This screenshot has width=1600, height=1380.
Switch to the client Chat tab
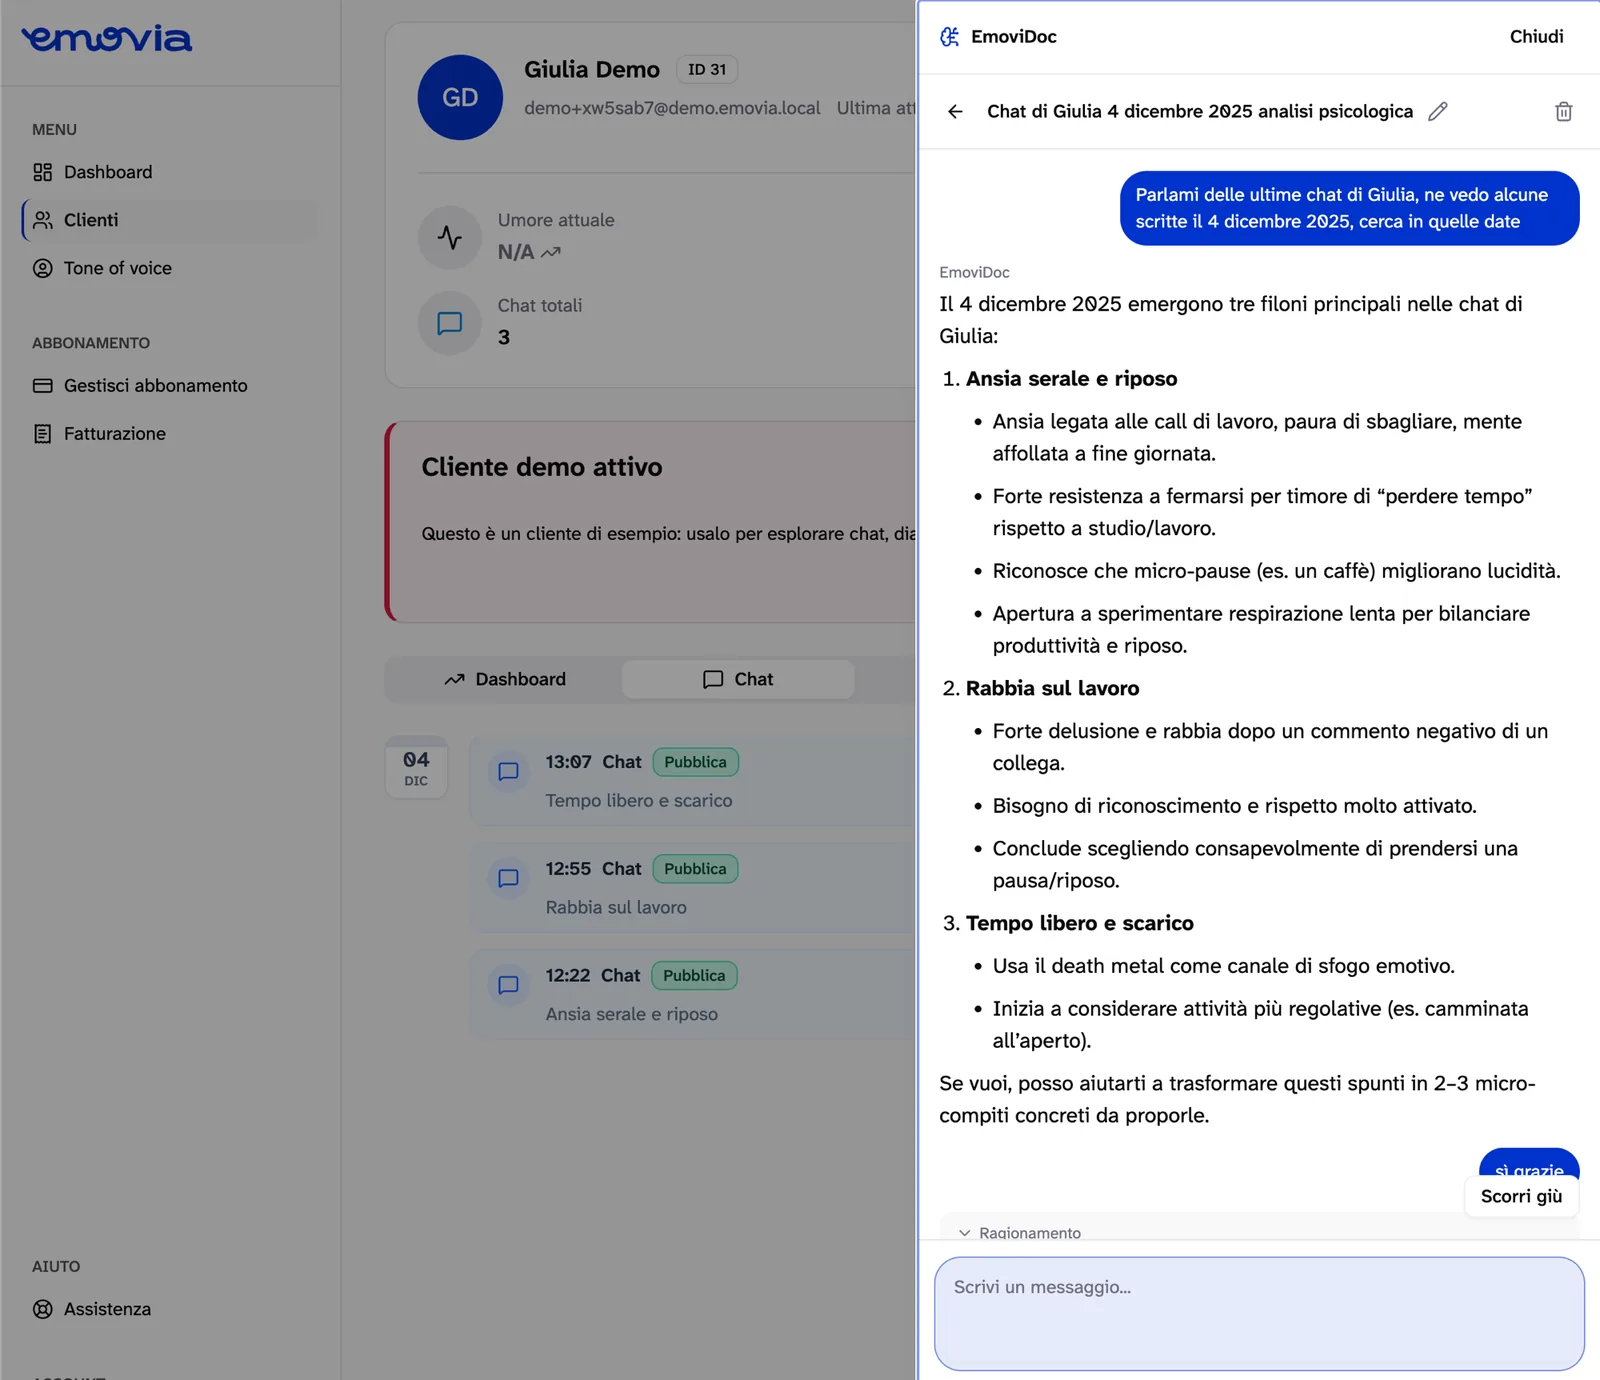tap(738, 679)
